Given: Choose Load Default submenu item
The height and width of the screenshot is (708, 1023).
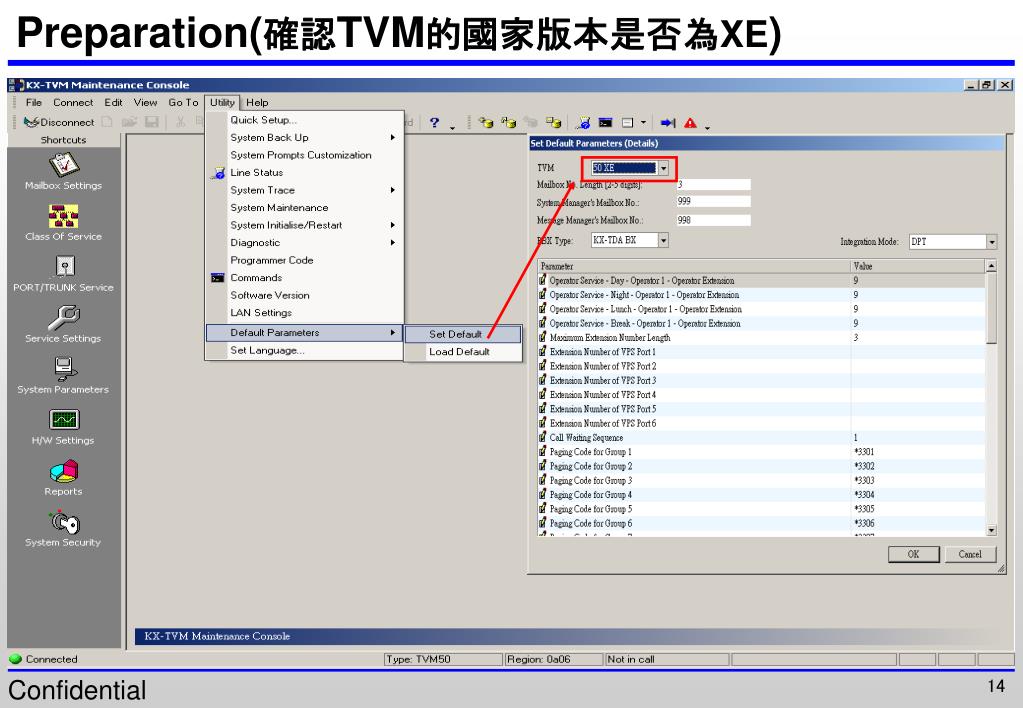Looking at the screenshot, I should click(463, 352).
